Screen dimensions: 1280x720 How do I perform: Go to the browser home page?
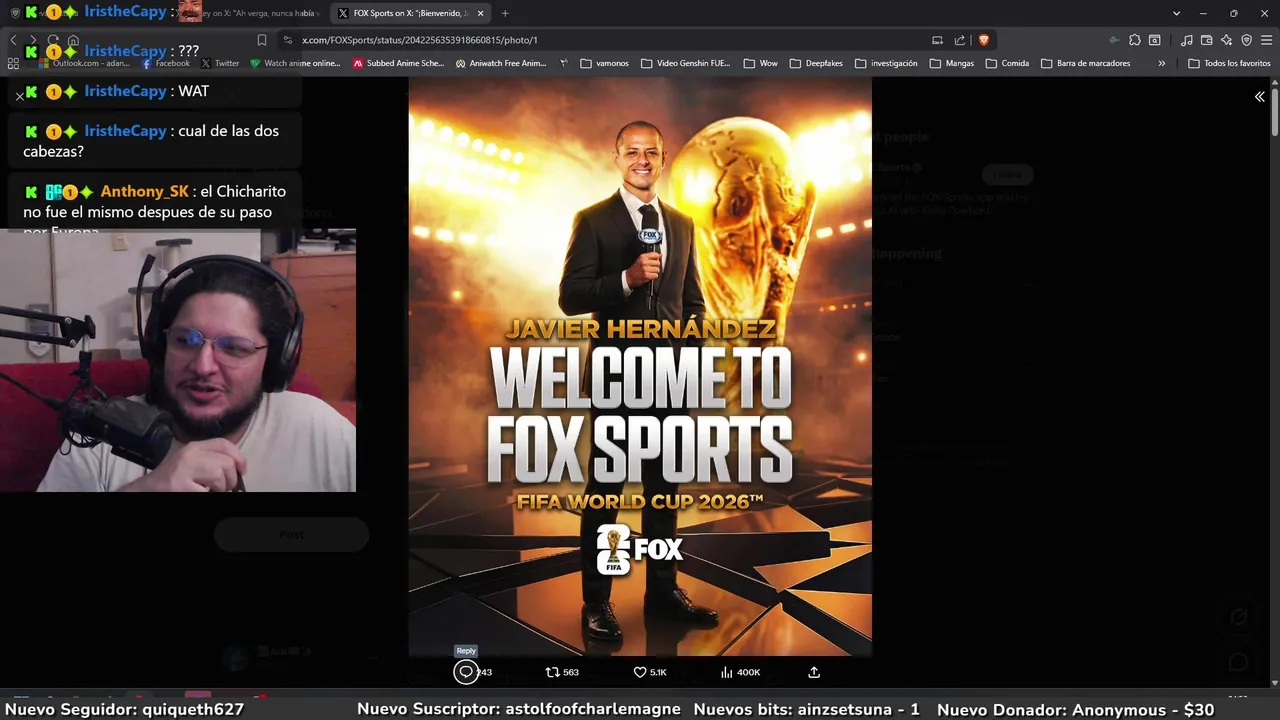tap(73, 40)
